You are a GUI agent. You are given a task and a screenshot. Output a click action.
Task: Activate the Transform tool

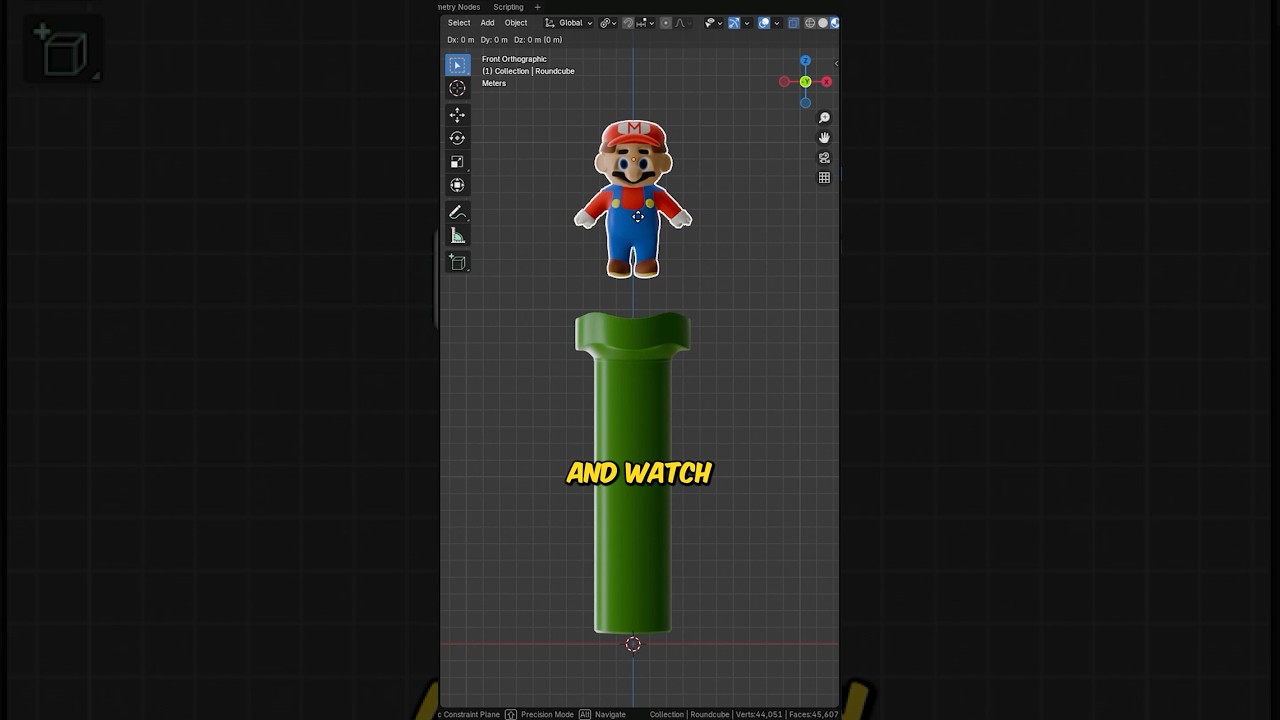point(457,184)
